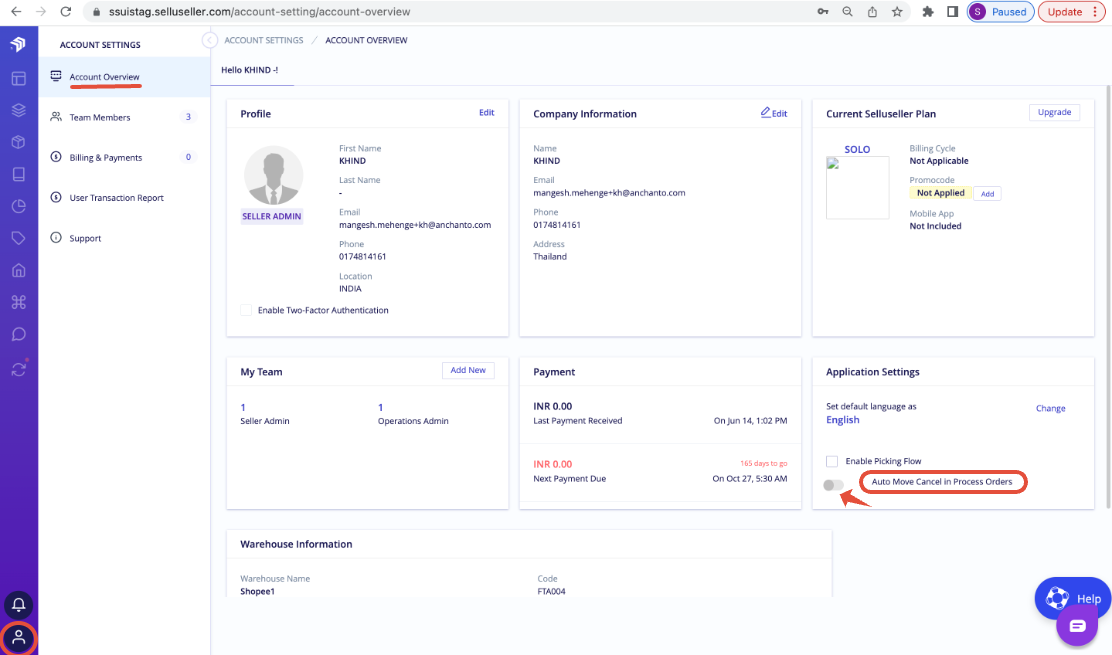Open browser extensions puzzle icon
Viewport: 1112px width, 655px height.
pyautogui.click(x=928, y=11)
